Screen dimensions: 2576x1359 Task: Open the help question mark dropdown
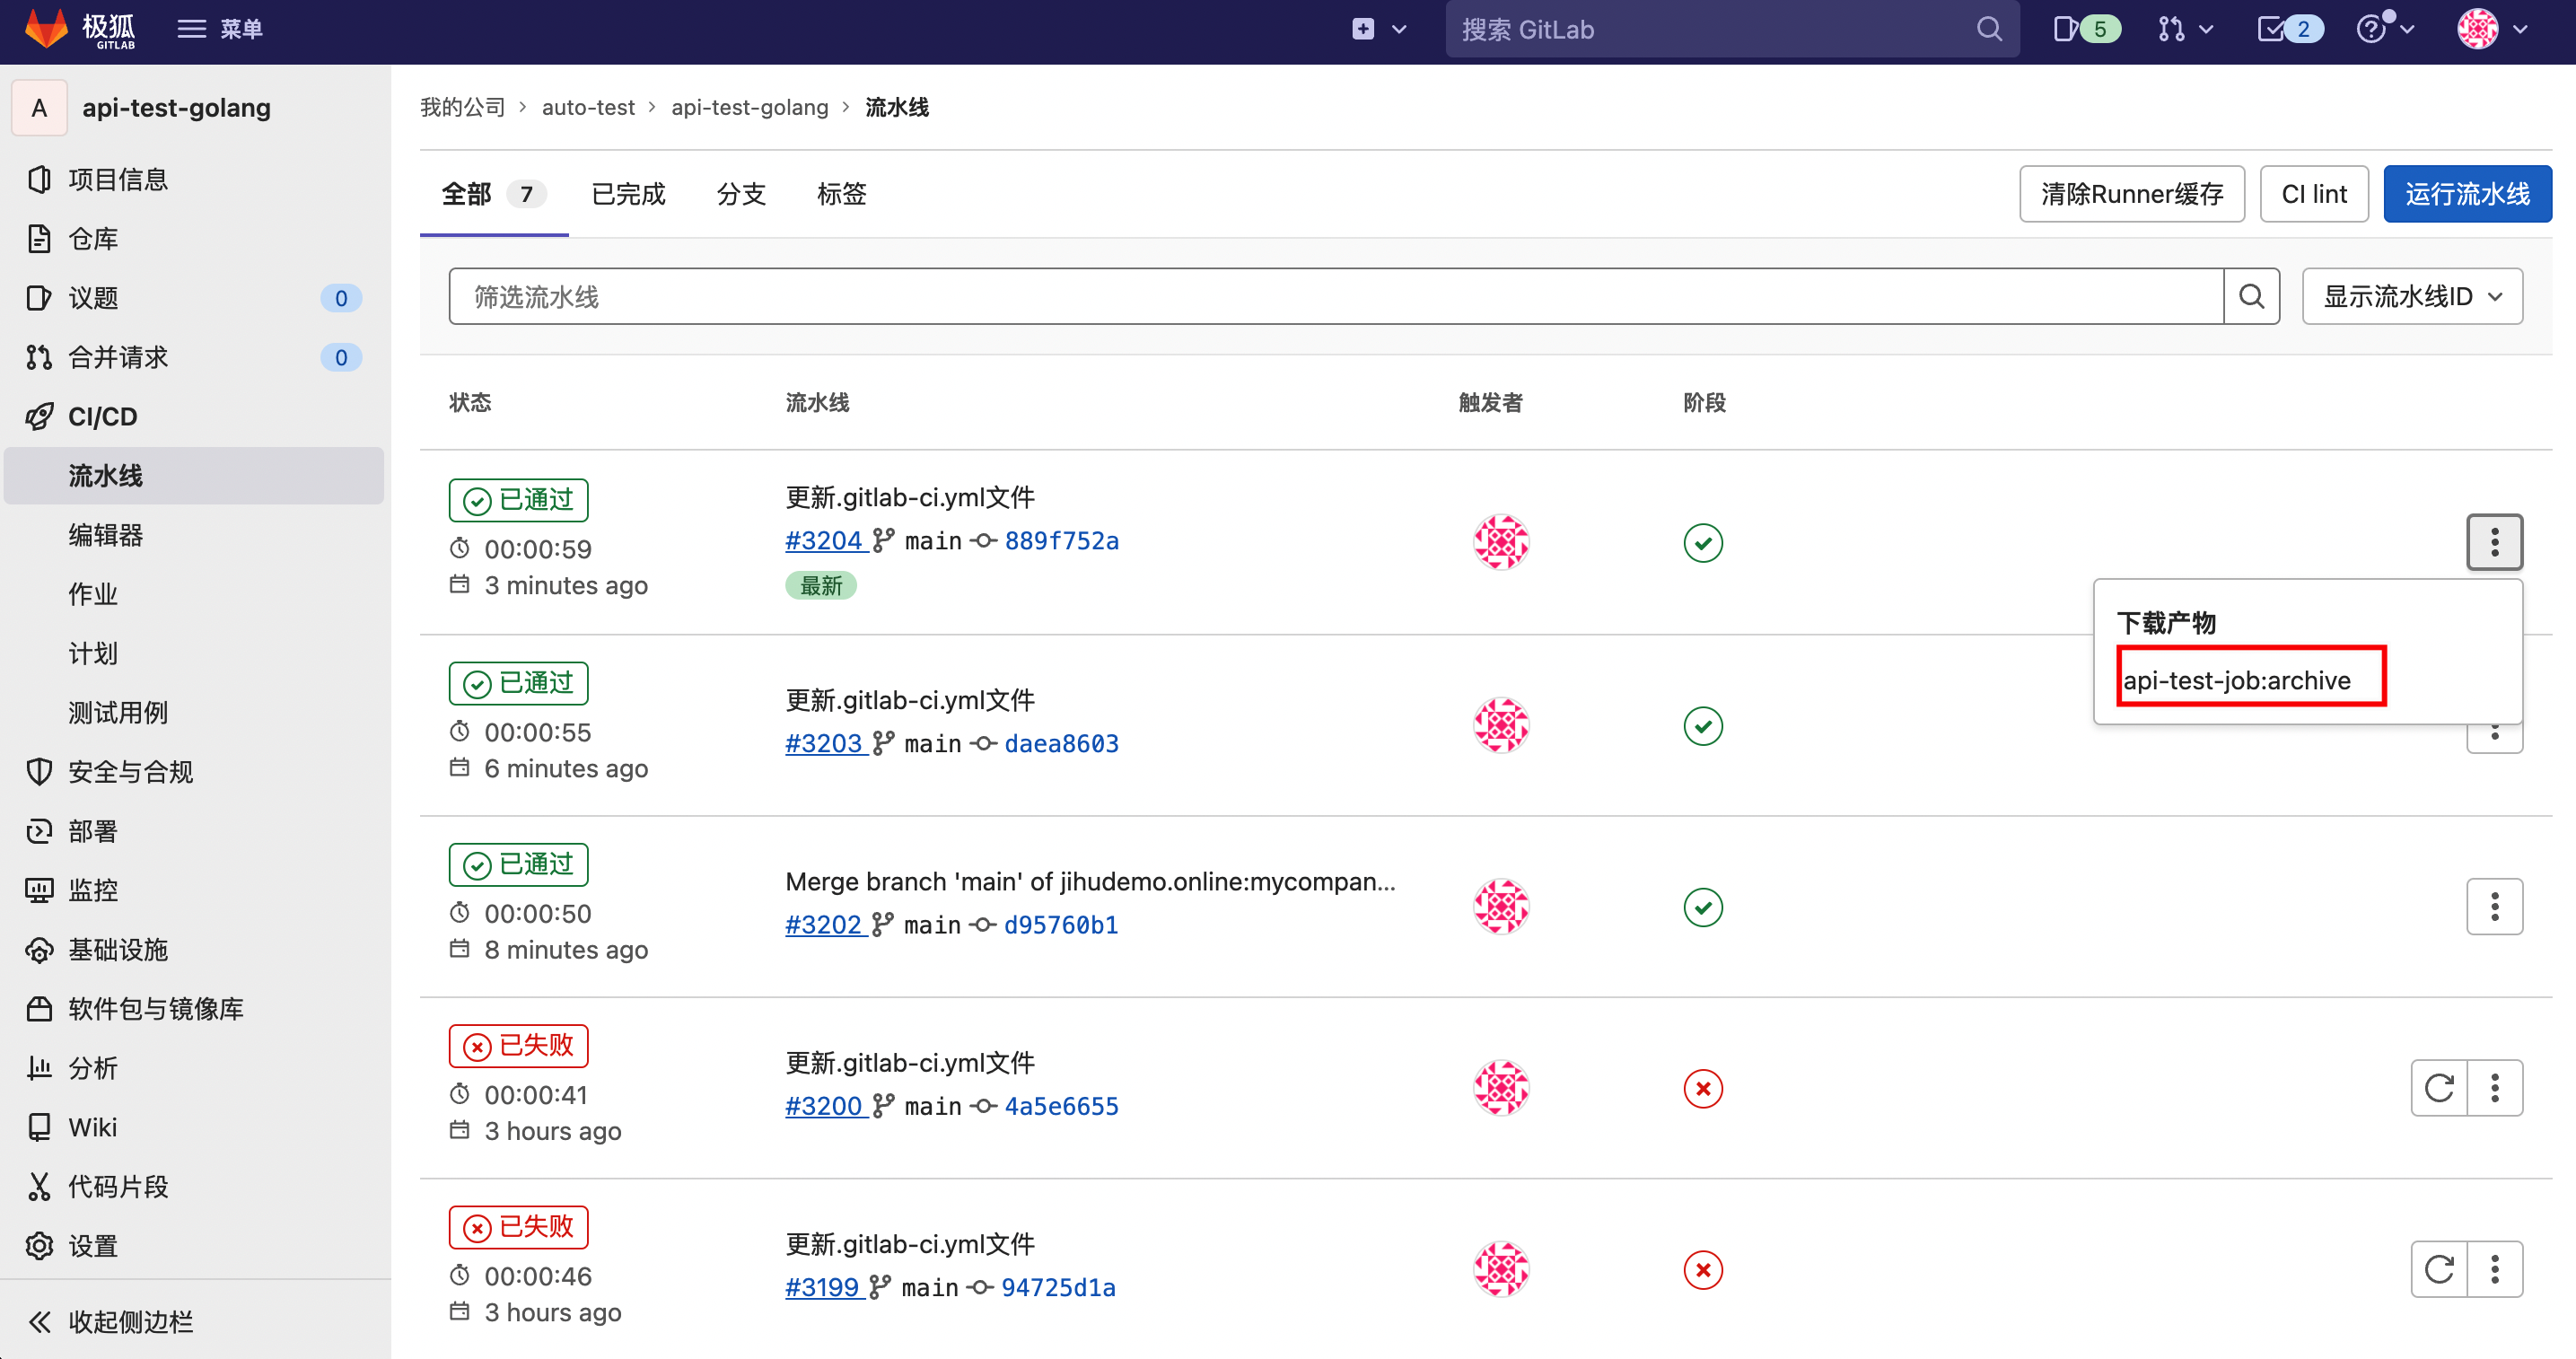pyautogui.click(x=2385, y=29)
